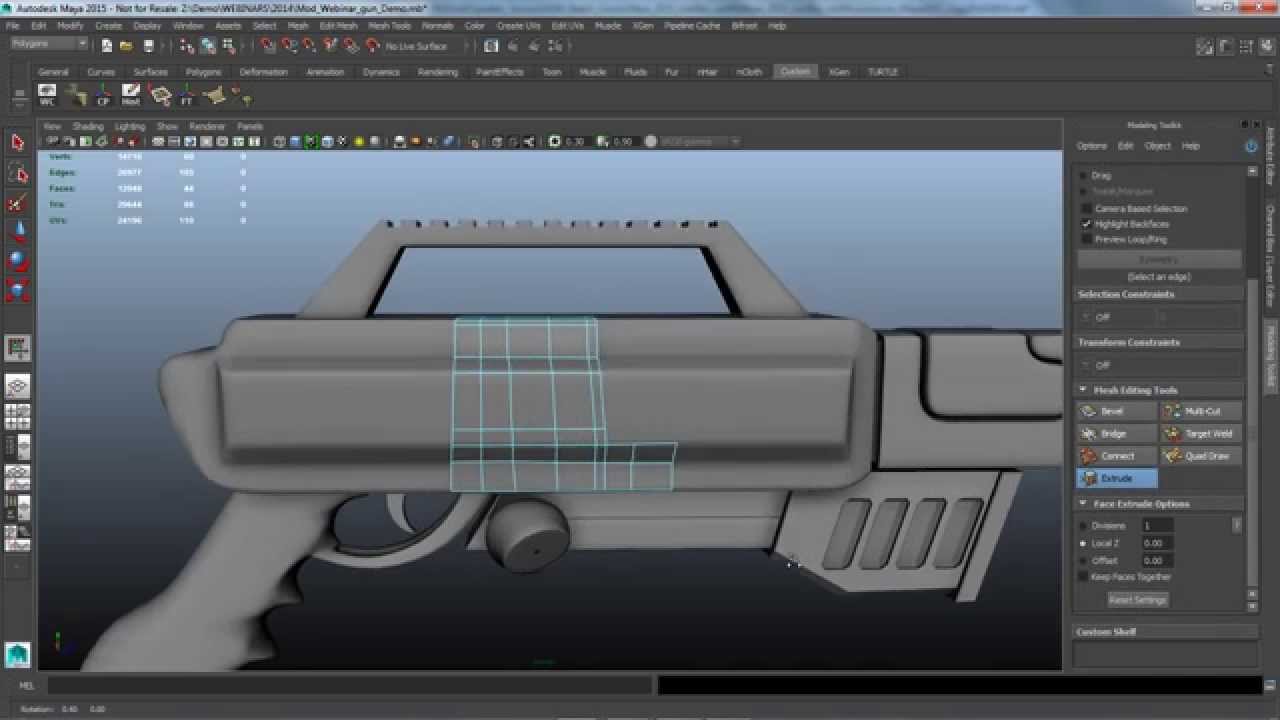
Task: Toggle Snap to Grids in status line
Action: (268, 46)
